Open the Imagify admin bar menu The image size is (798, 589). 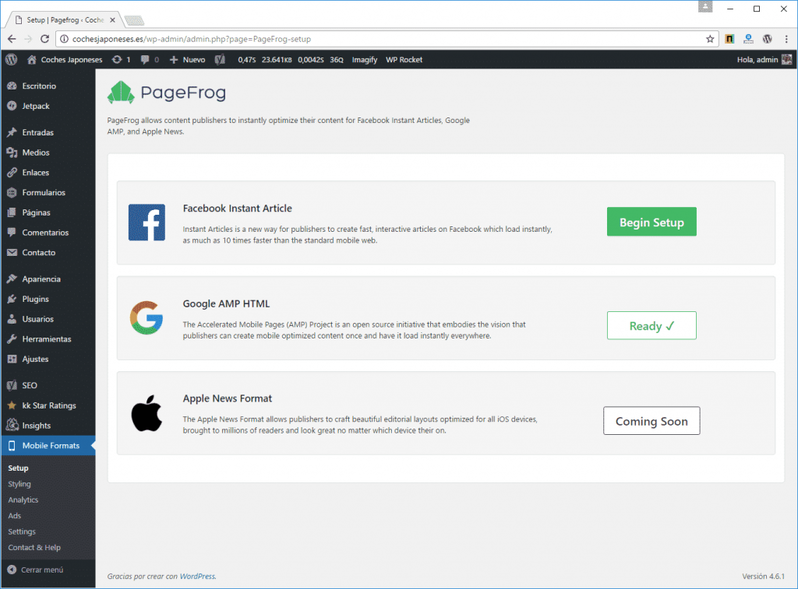(364, 60)
